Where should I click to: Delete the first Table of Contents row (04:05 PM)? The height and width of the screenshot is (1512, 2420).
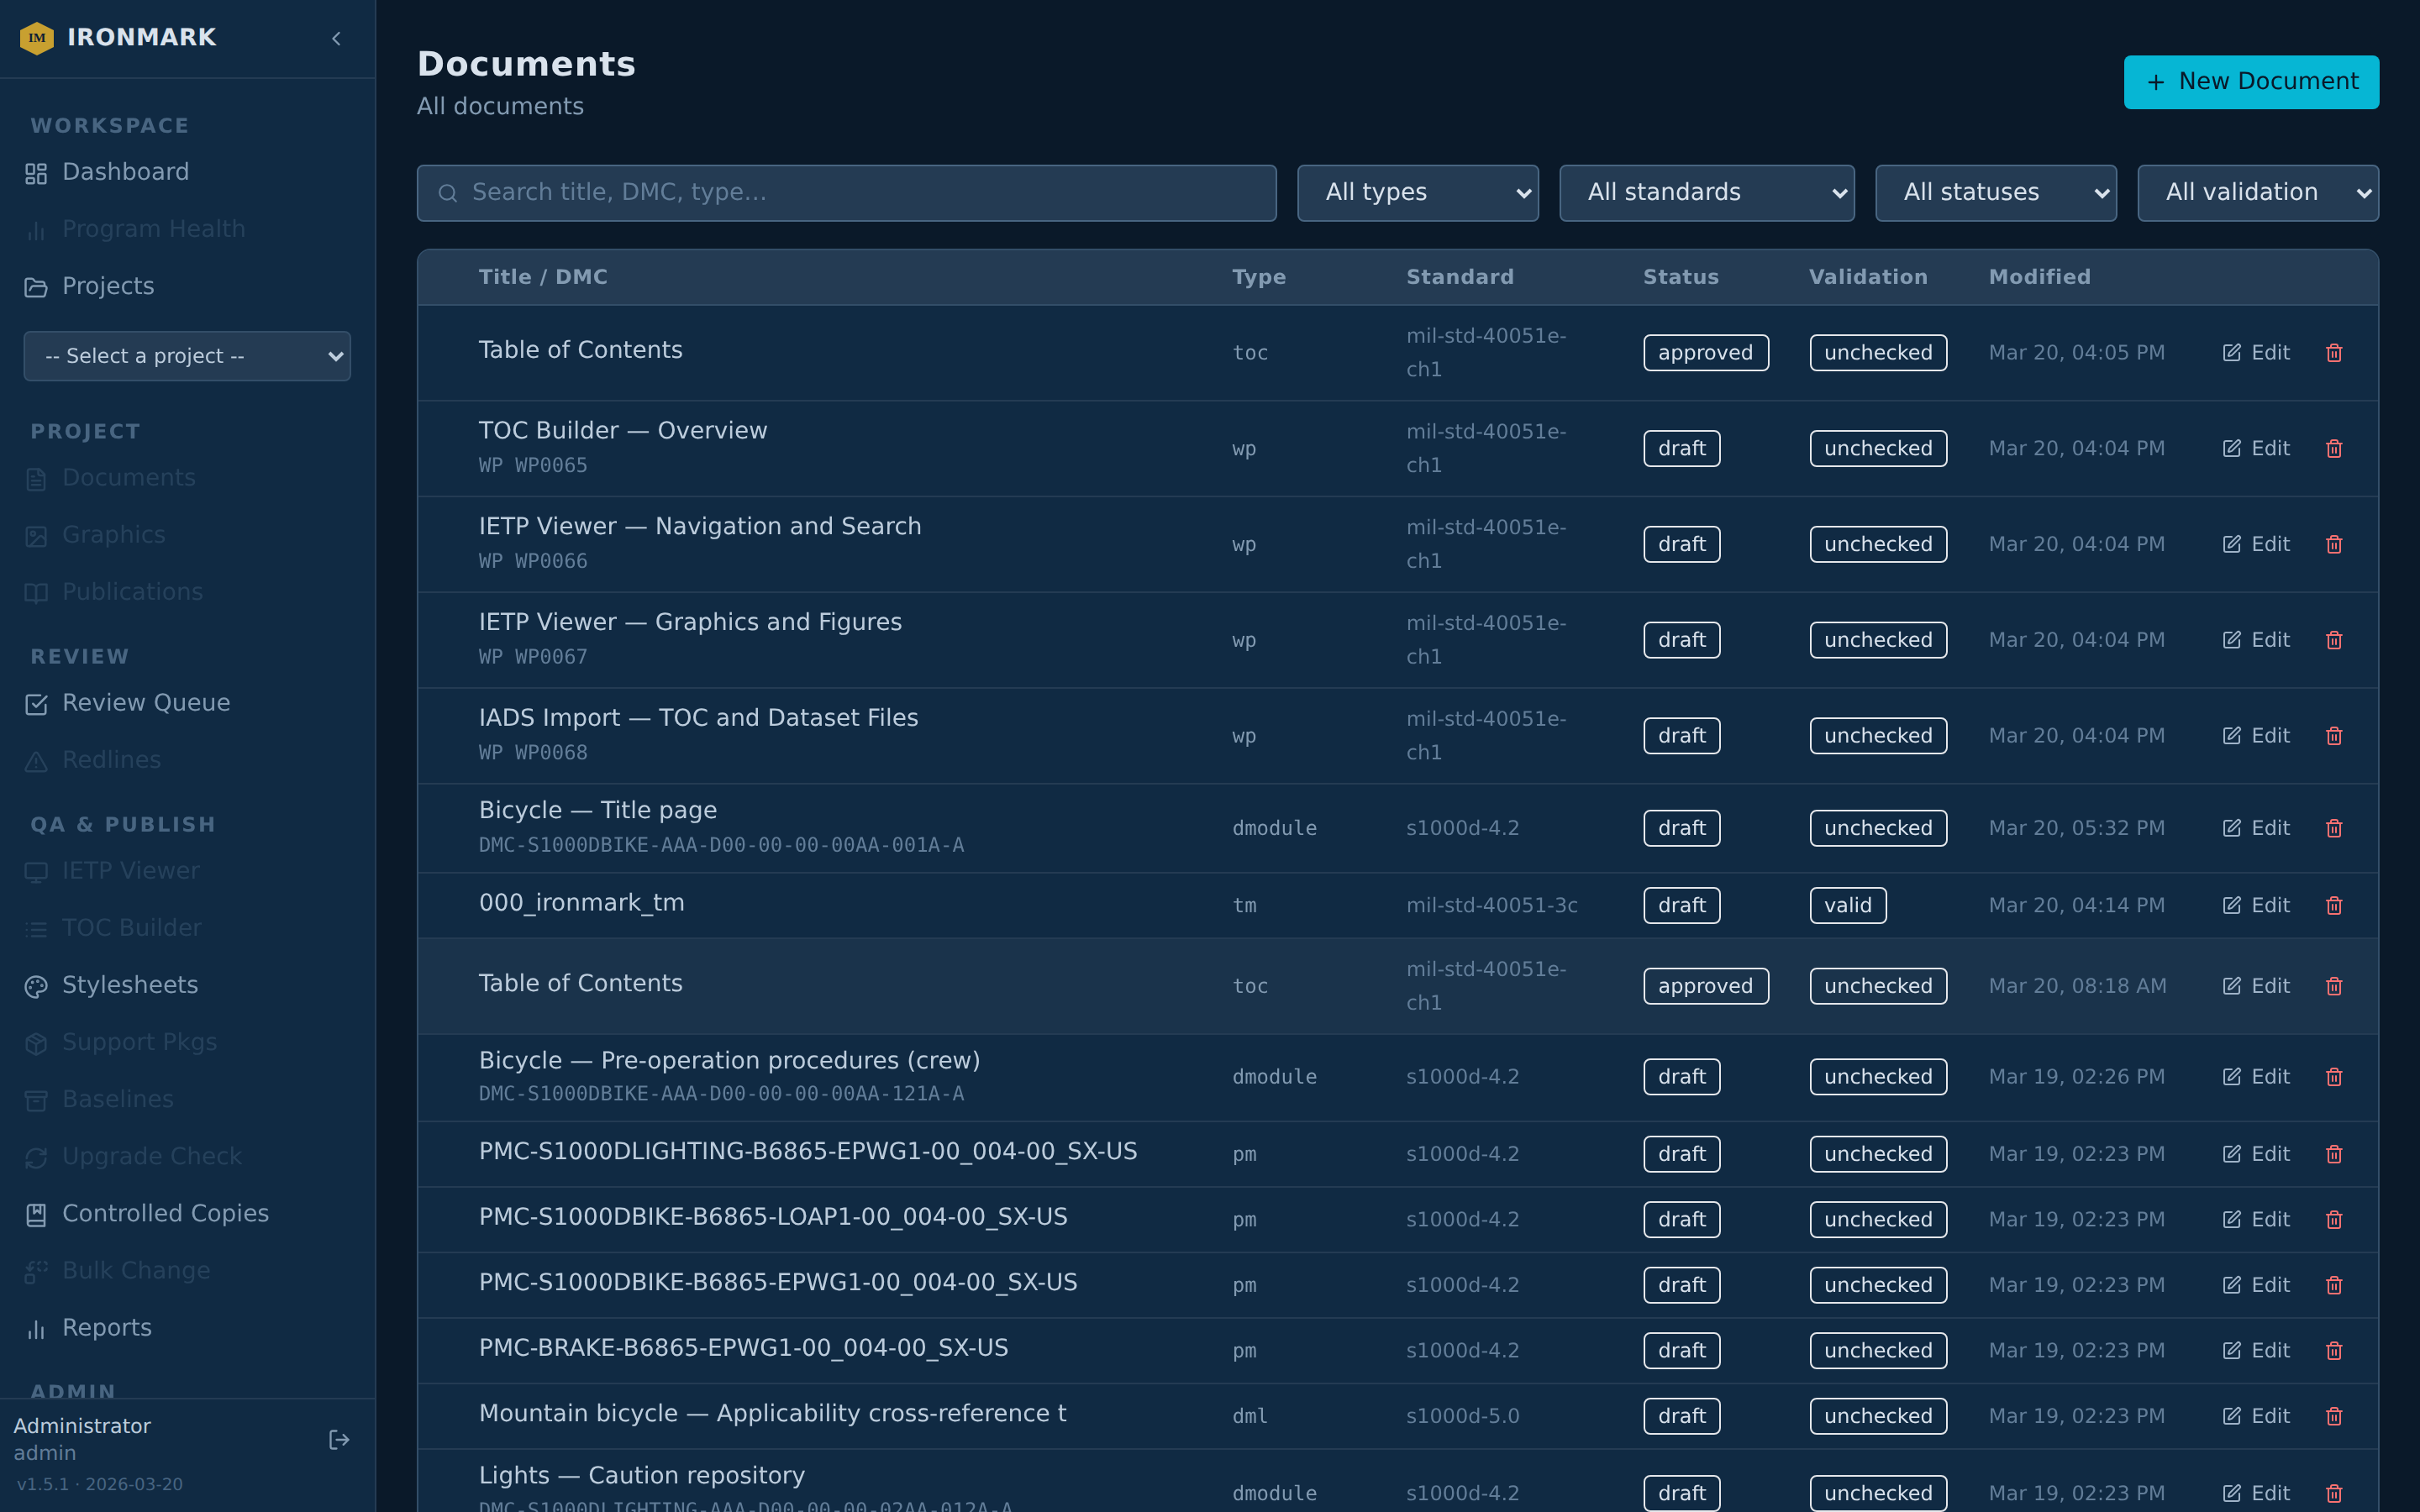click(x=2334, y=353)
